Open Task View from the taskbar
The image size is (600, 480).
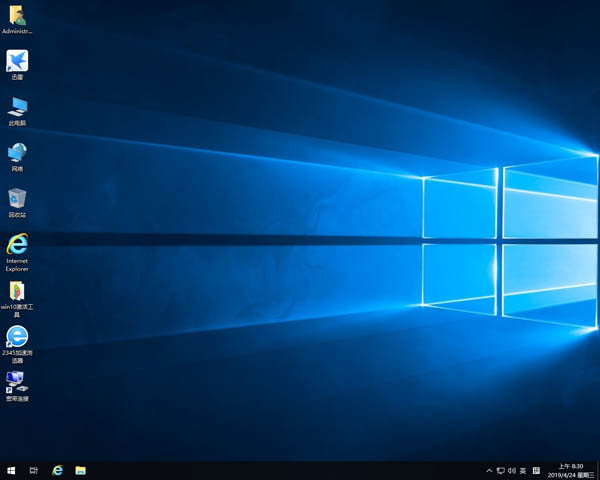tap(34, 470)
